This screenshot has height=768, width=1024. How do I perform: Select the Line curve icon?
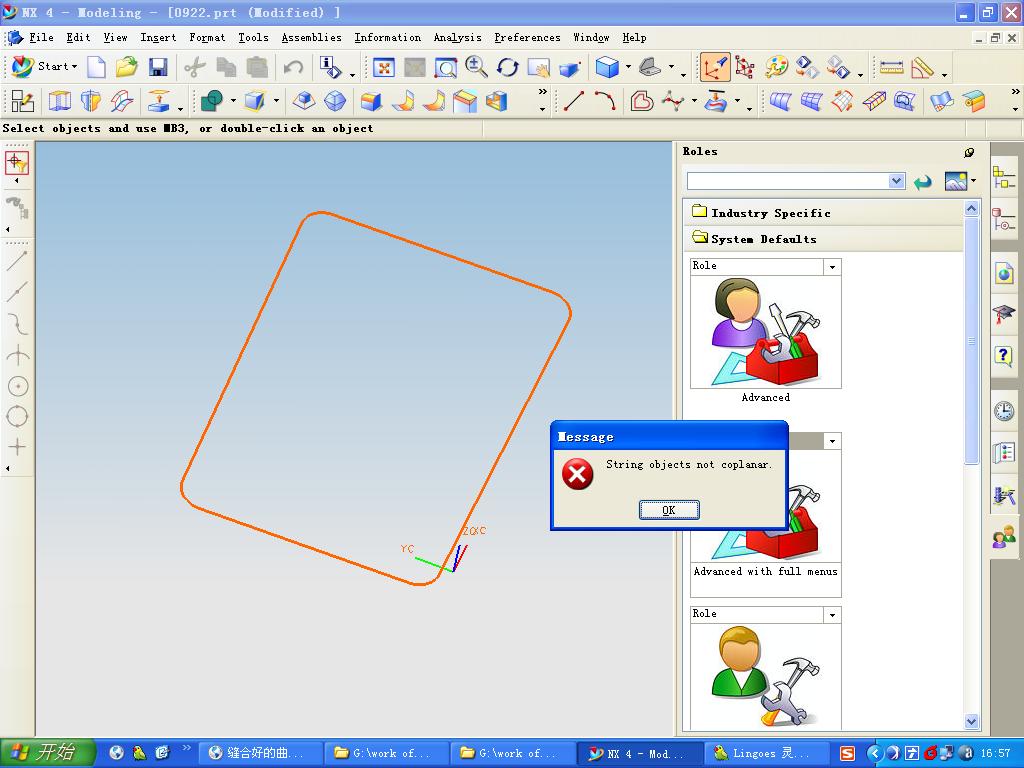(x=573, y=101)
